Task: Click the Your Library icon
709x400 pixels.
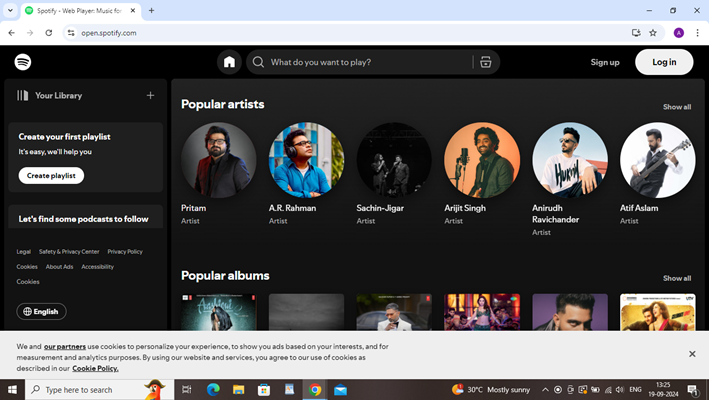Action: pyautogui.click(x=23, y=95)
